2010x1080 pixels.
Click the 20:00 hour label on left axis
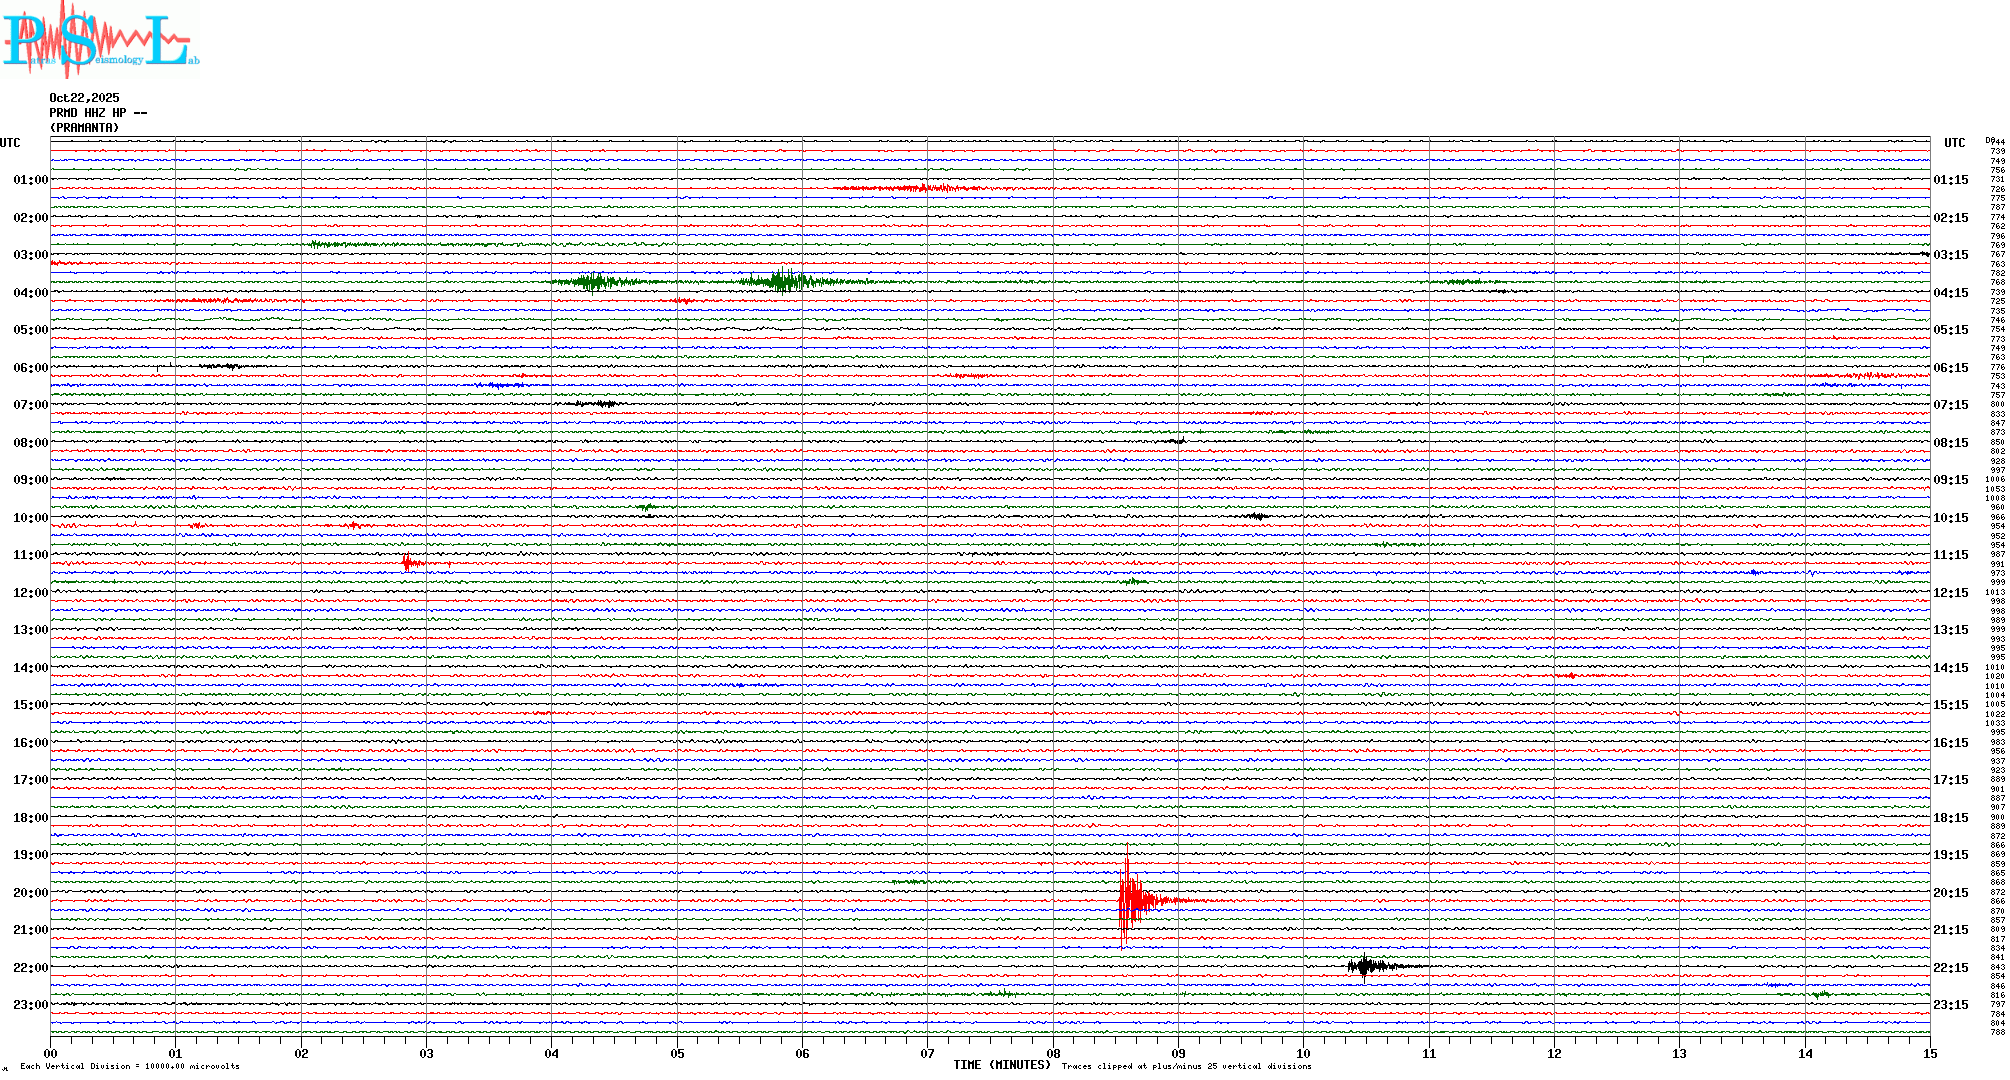[x=30, y=893]
